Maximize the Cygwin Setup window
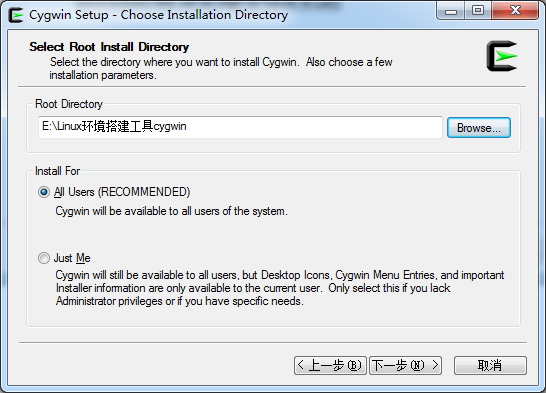The image size is (546, 393). pos(478,11)
